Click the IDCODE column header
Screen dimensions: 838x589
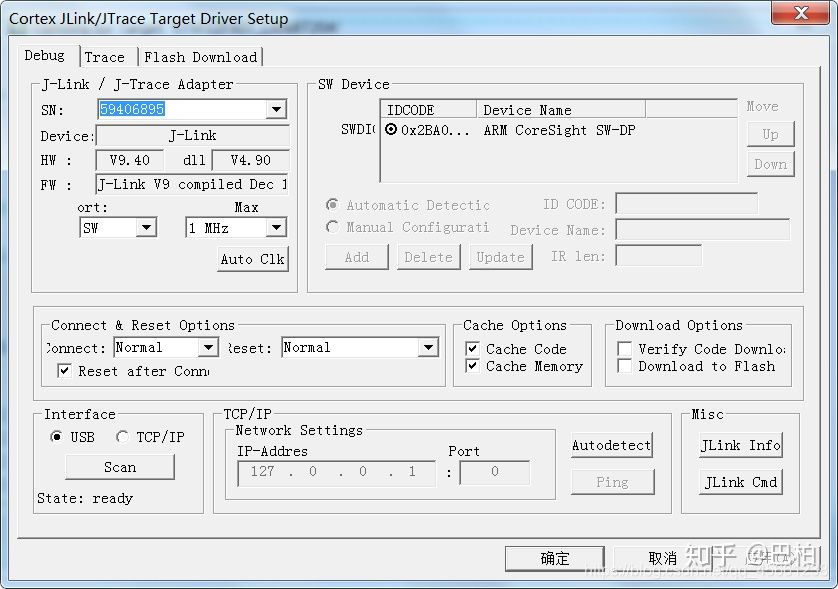[429, 110]
